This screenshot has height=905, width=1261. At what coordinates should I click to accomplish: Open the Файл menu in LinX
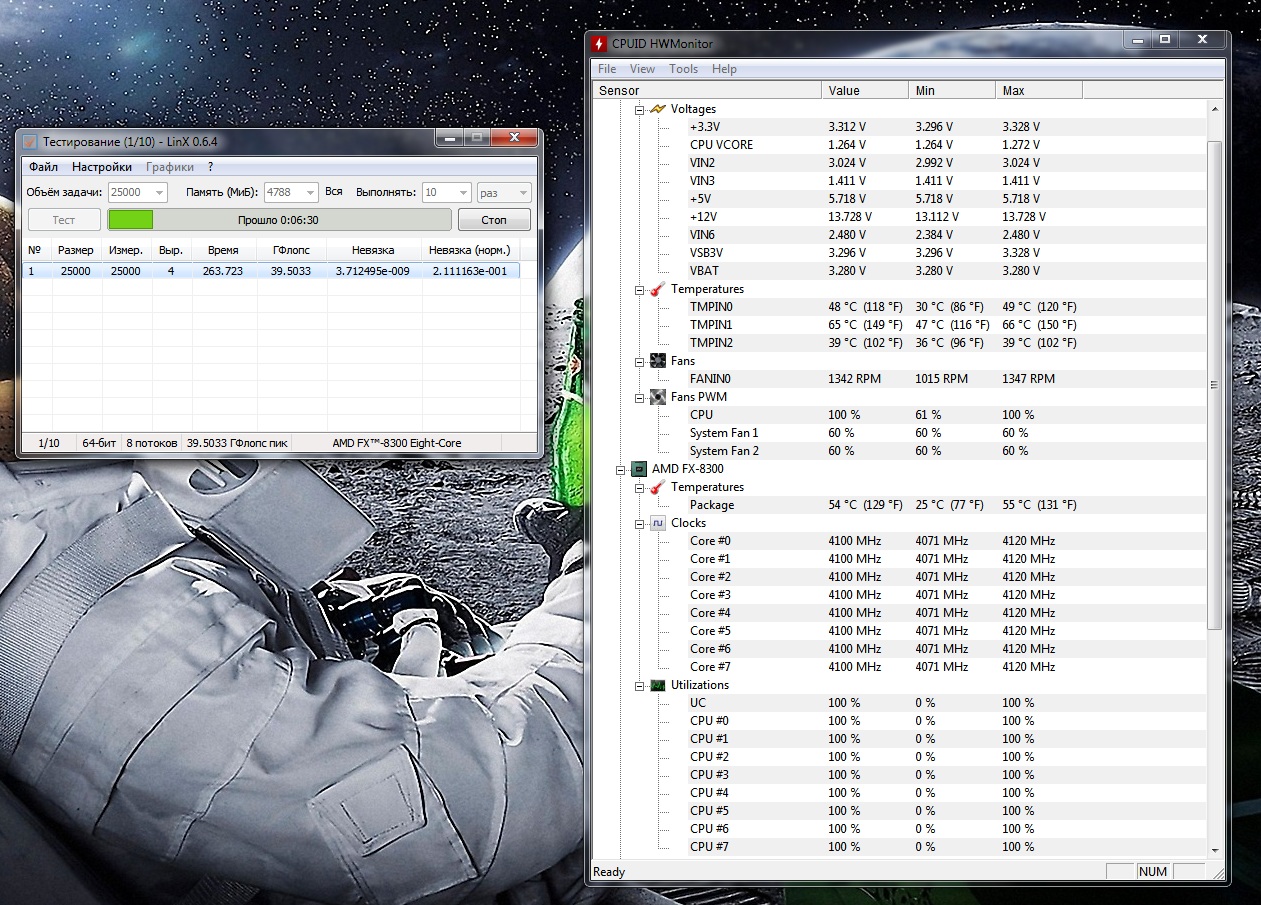coord(43,167)
